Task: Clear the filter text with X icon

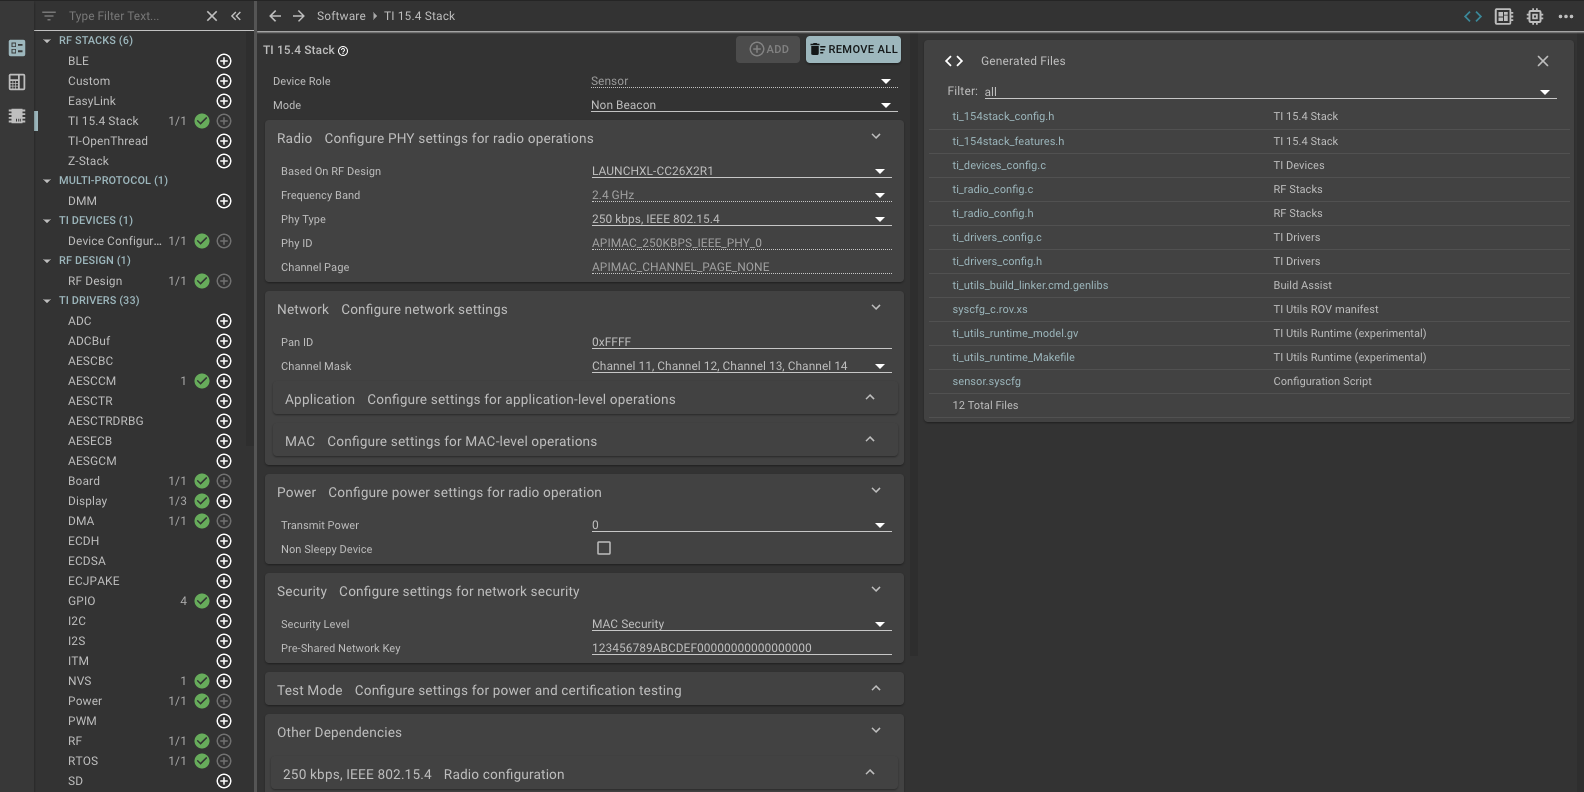Action: [212, 16]
